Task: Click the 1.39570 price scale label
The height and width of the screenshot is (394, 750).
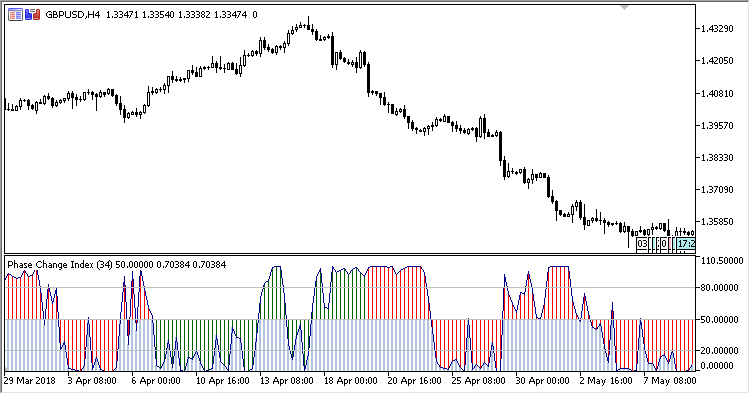Action: coord(717,126)
